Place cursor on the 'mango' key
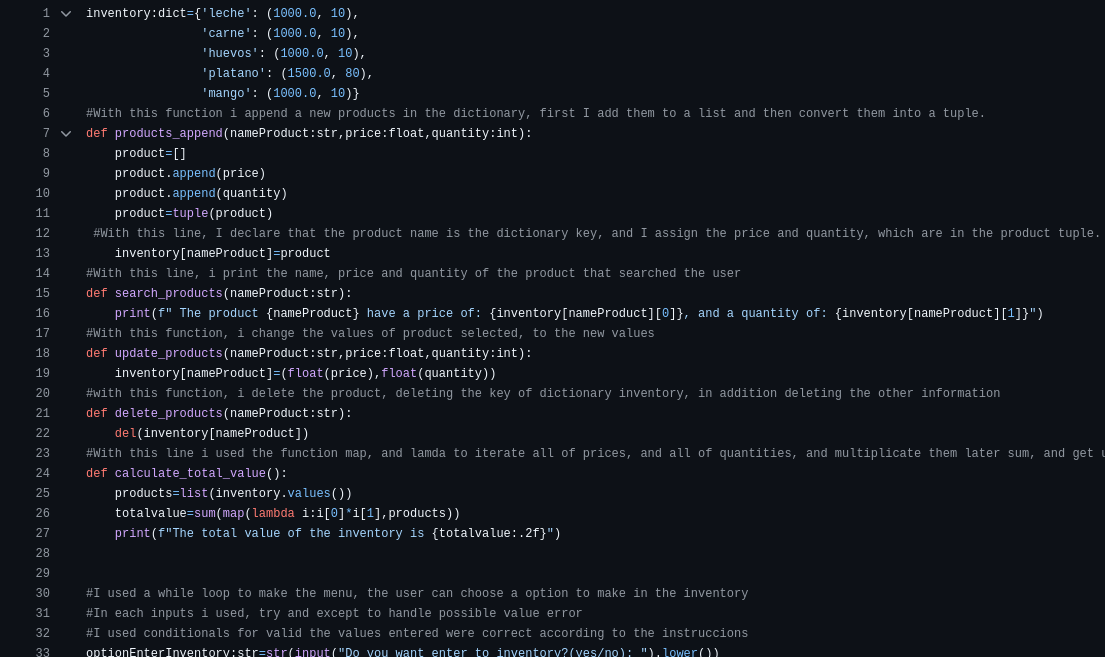The width and height of the screenshot is (1105, 657). [x=226, y=94]
